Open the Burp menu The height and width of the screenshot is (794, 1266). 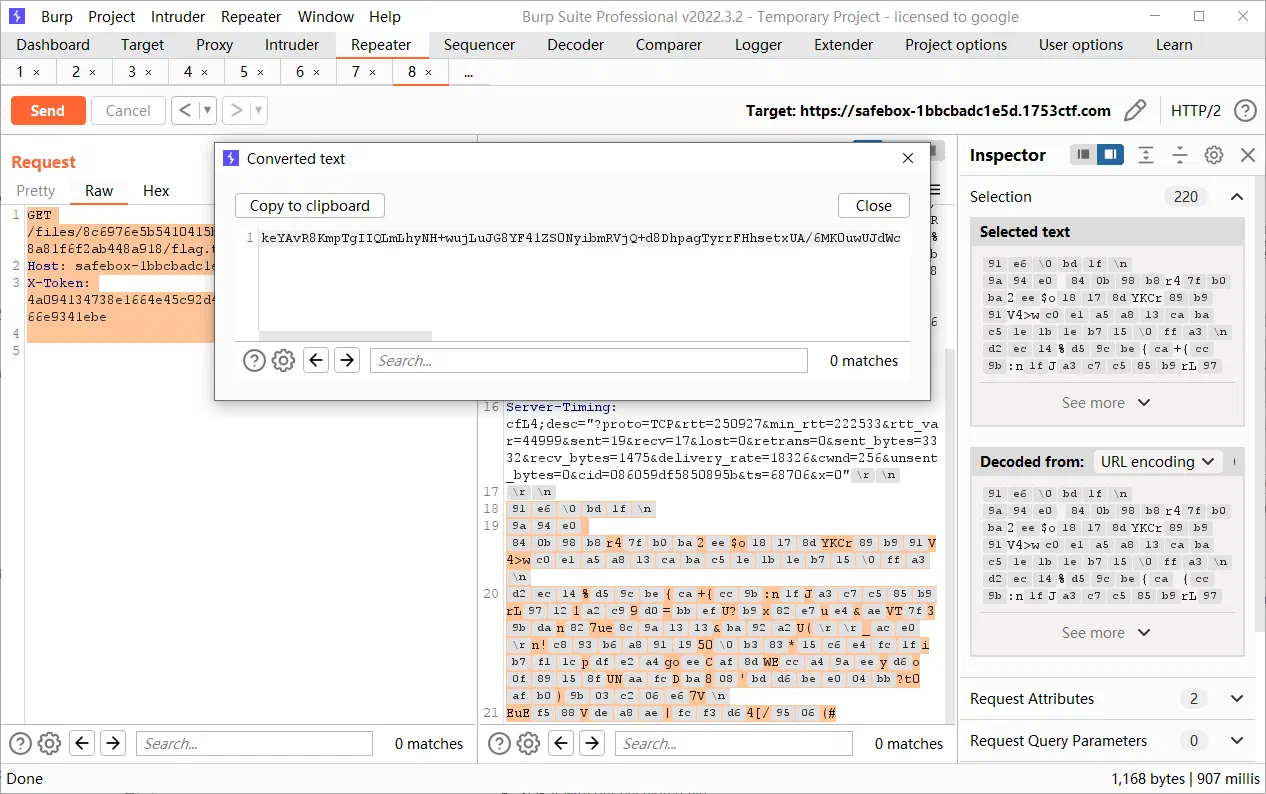57,16
